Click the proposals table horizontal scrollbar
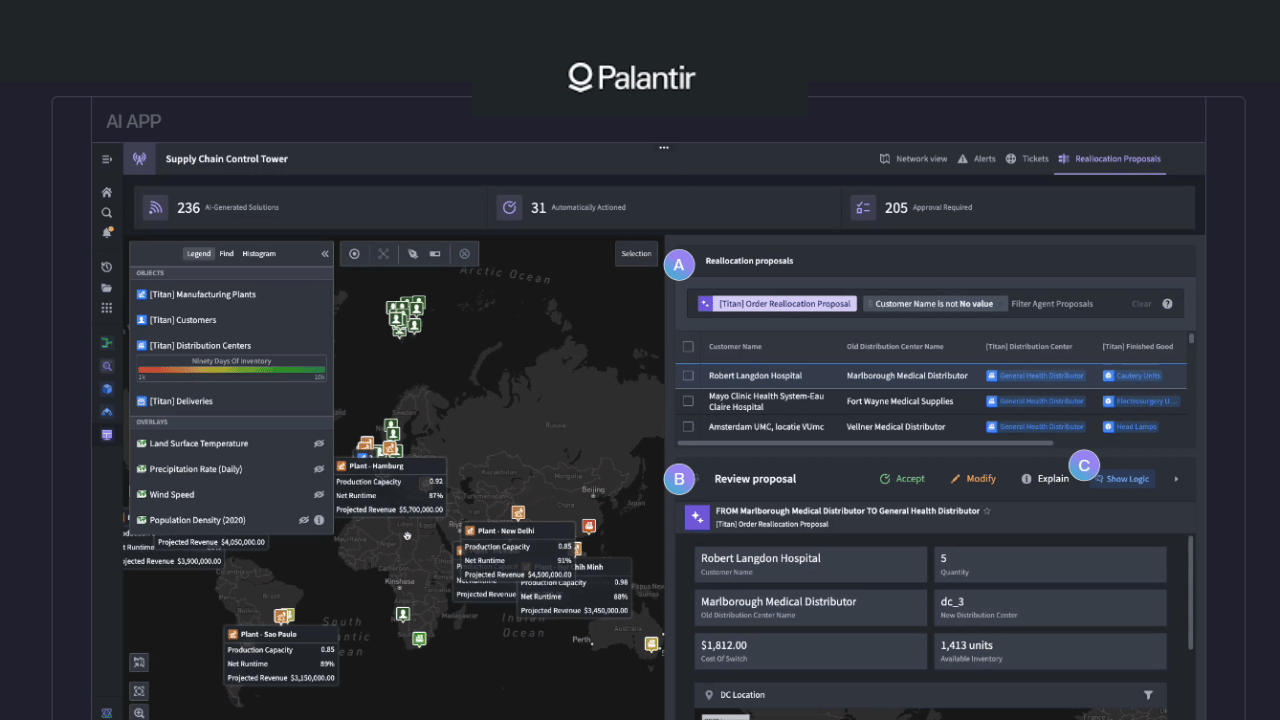Image resolution: width=1280 pixels, height=720 pixels. (865, 442)
